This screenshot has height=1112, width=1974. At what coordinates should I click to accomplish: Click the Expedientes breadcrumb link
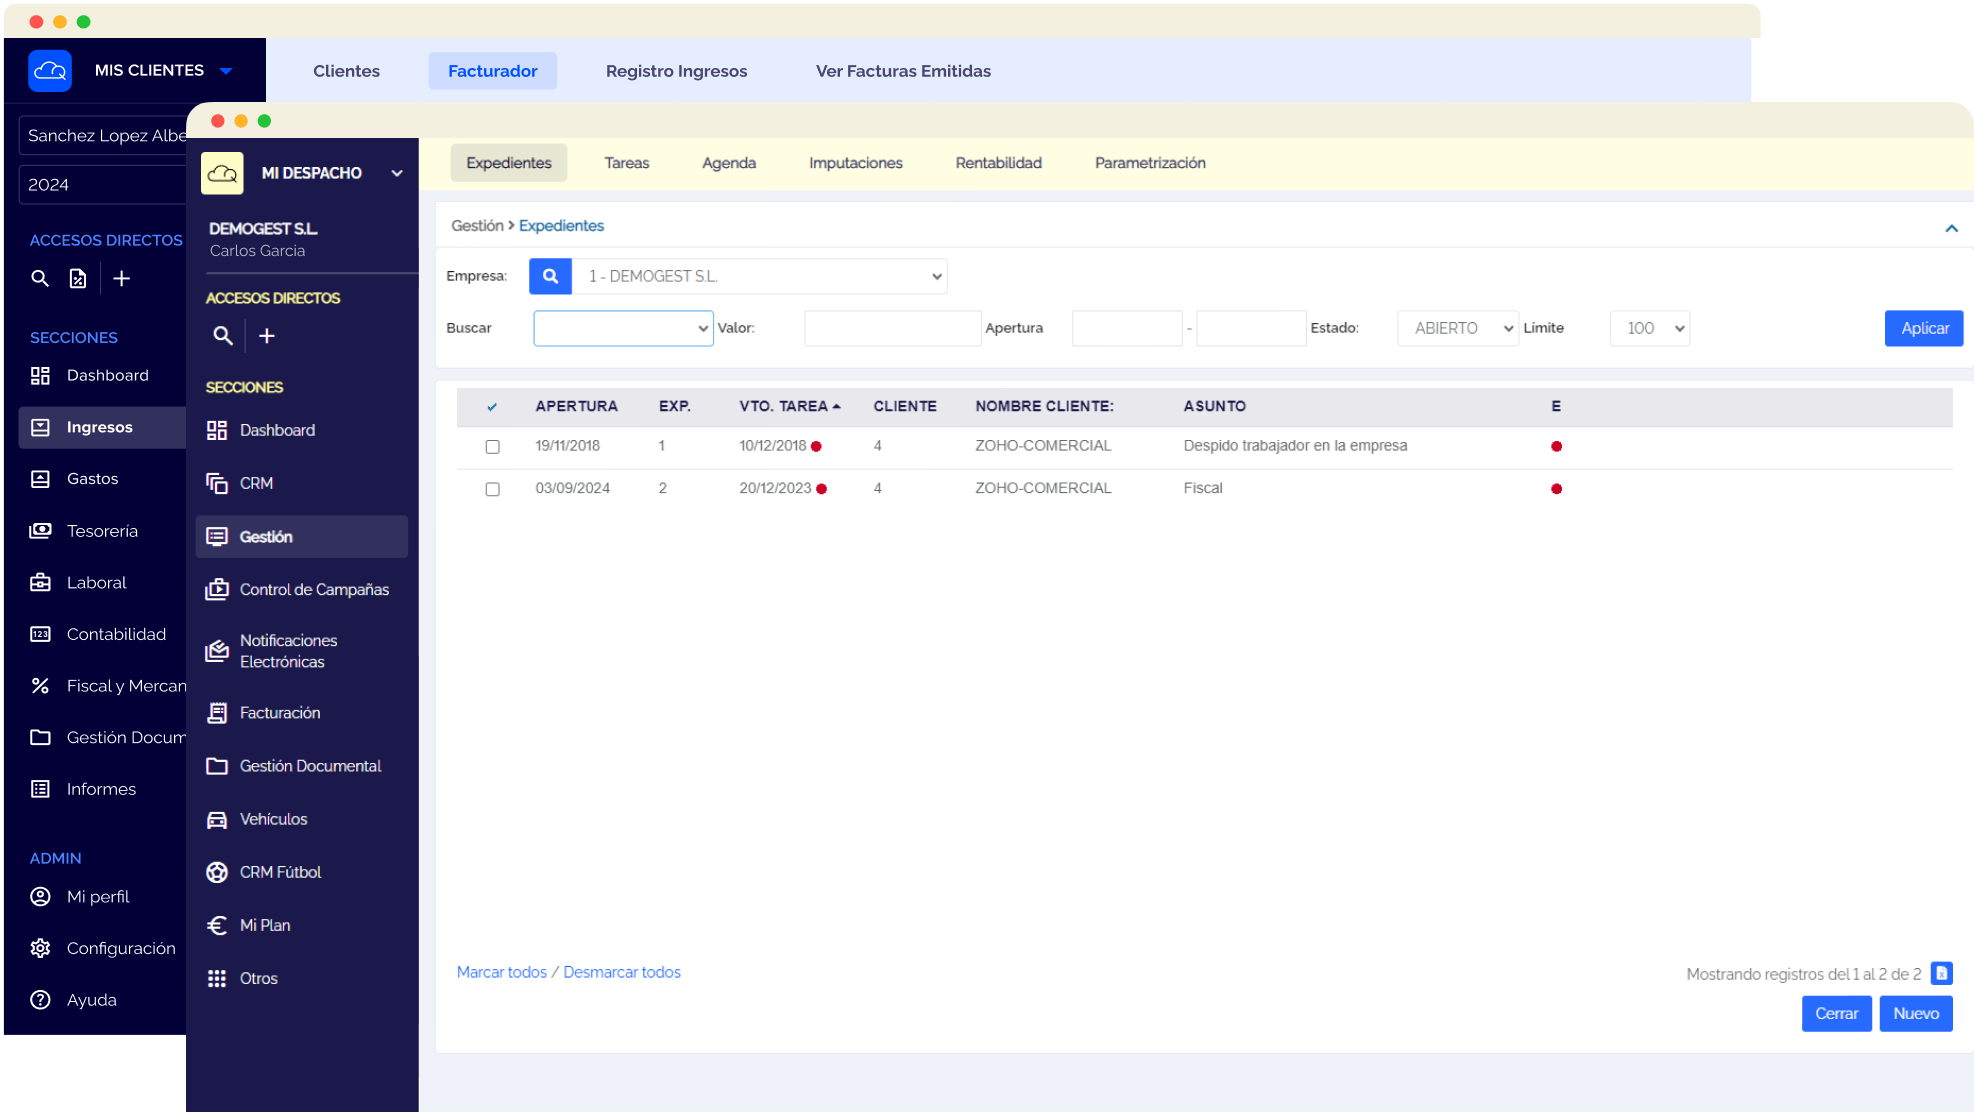[561, 226]
